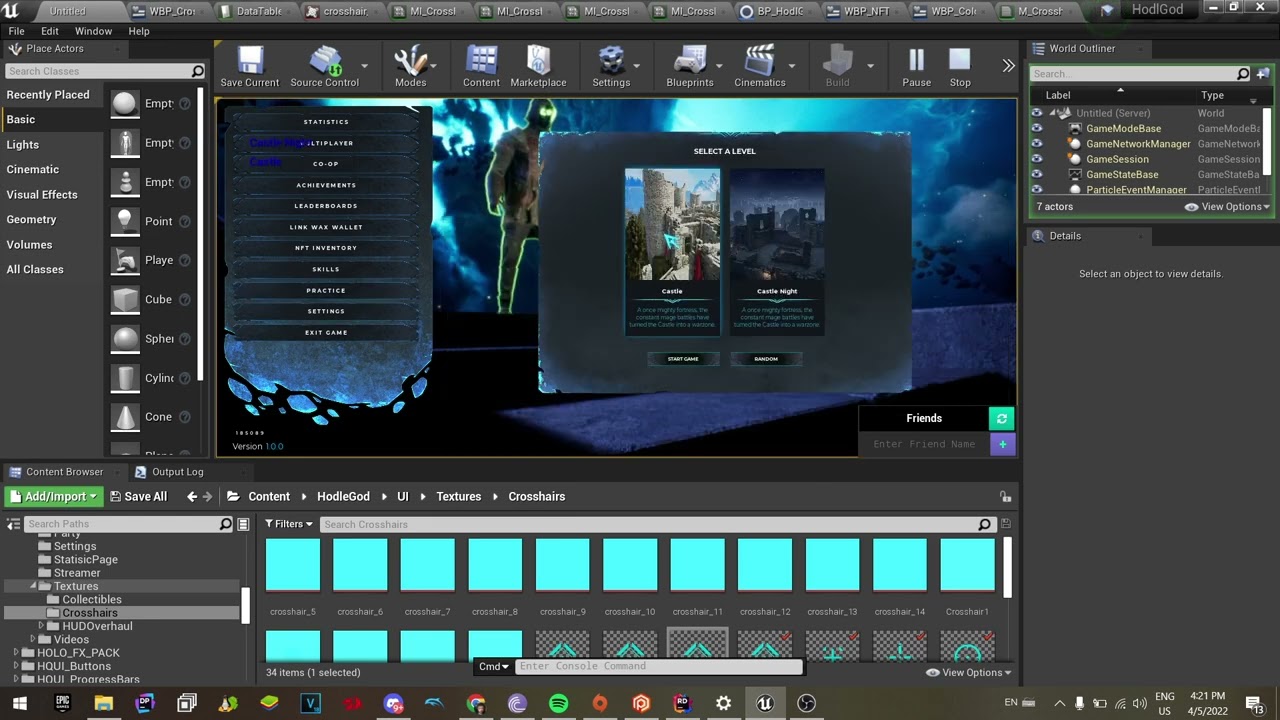Go back in Content Browser history
Image resolution: width=1280 pixels, height=720 pixels.
click(192, 497)
